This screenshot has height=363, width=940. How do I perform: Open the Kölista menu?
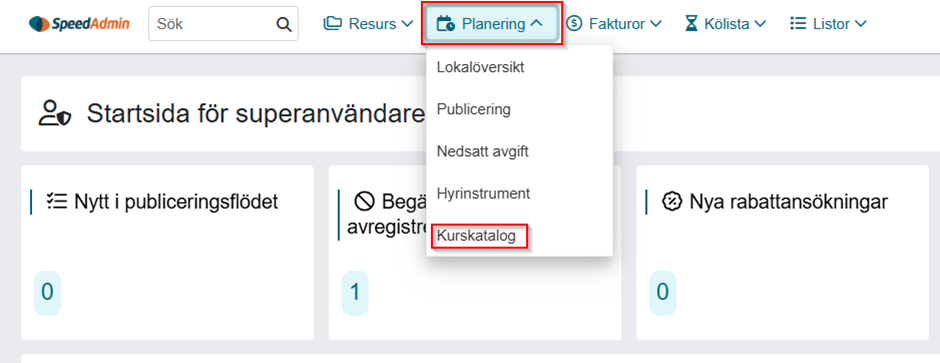point(726,24)
